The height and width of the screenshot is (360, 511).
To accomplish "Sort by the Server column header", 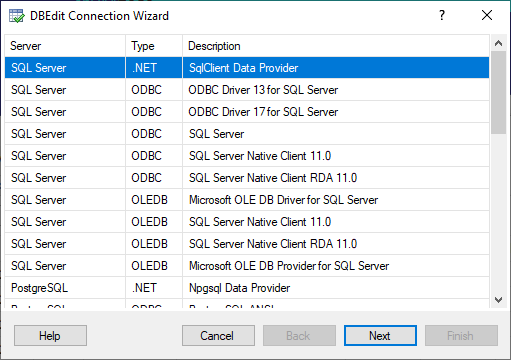I will coord(65,46).
